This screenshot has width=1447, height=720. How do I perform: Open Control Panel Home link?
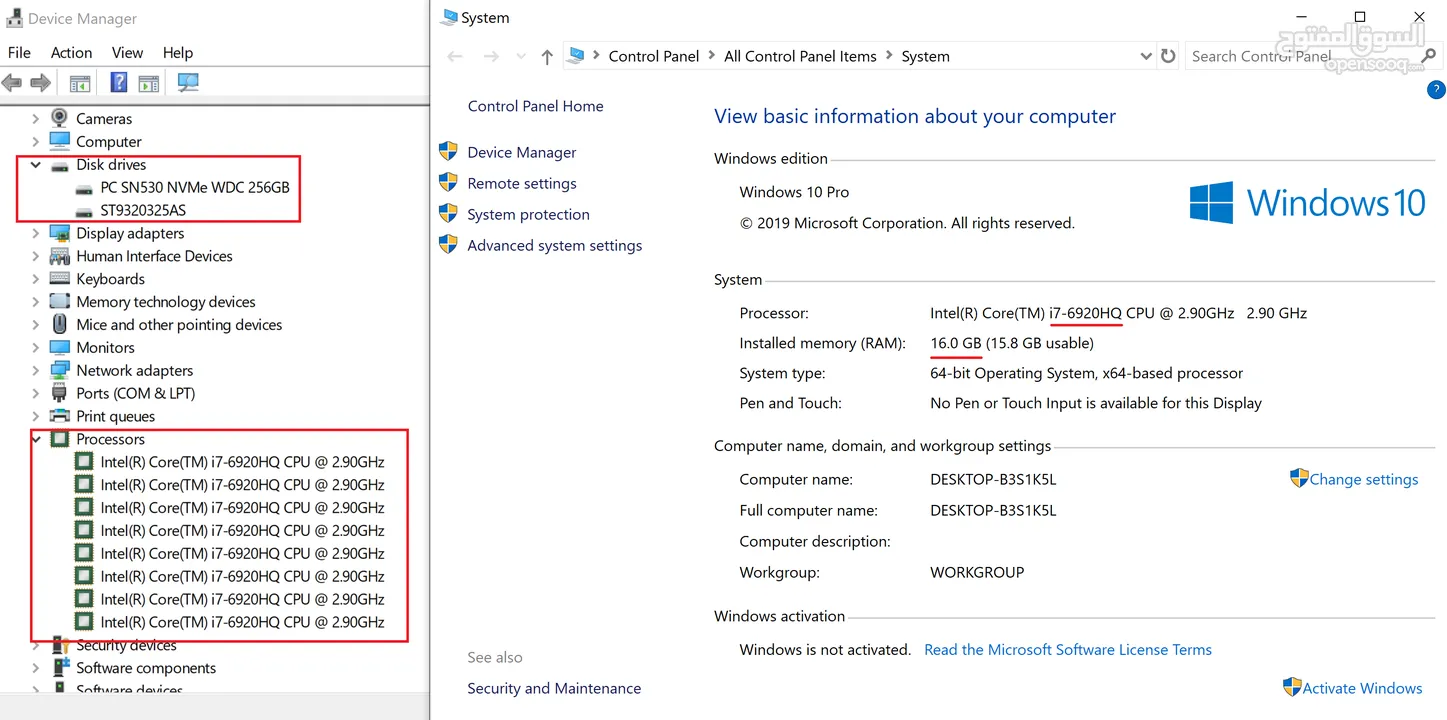click(x=535, y=106)
